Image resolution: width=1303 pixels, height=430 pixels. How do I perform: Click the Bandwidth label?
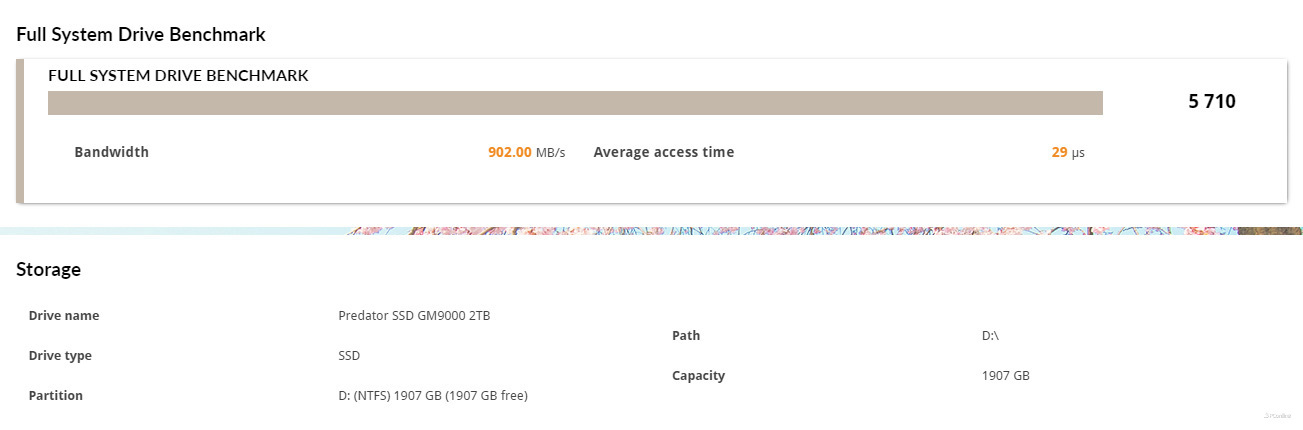[x=111, y=152]
